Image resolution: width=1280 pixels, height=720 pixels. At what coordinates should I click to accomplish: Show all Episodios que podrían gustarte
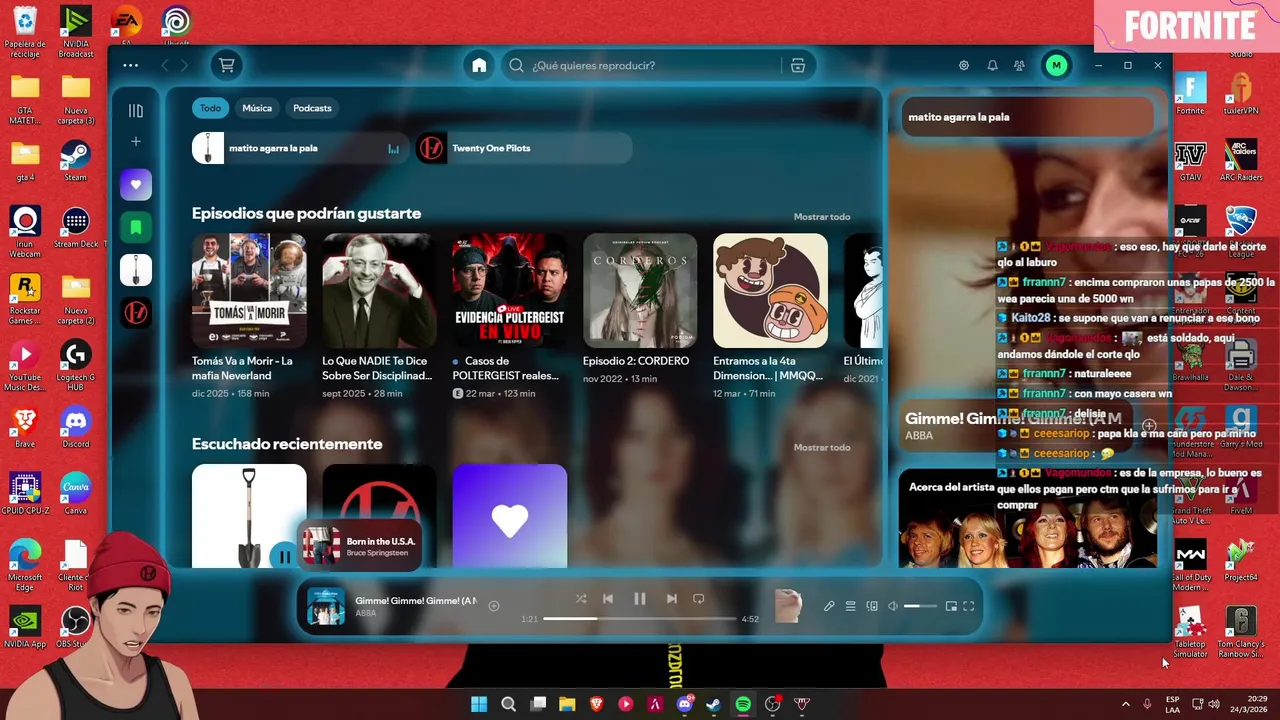point(822,217)
